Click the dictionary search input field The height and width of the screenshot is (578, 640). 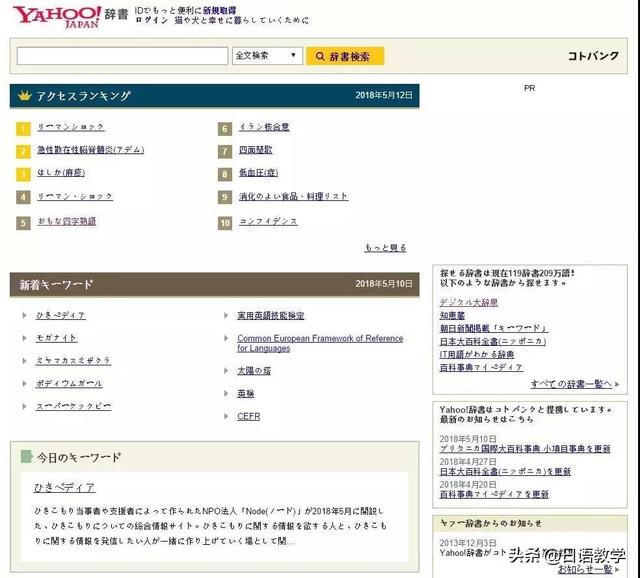pos(122,56)
